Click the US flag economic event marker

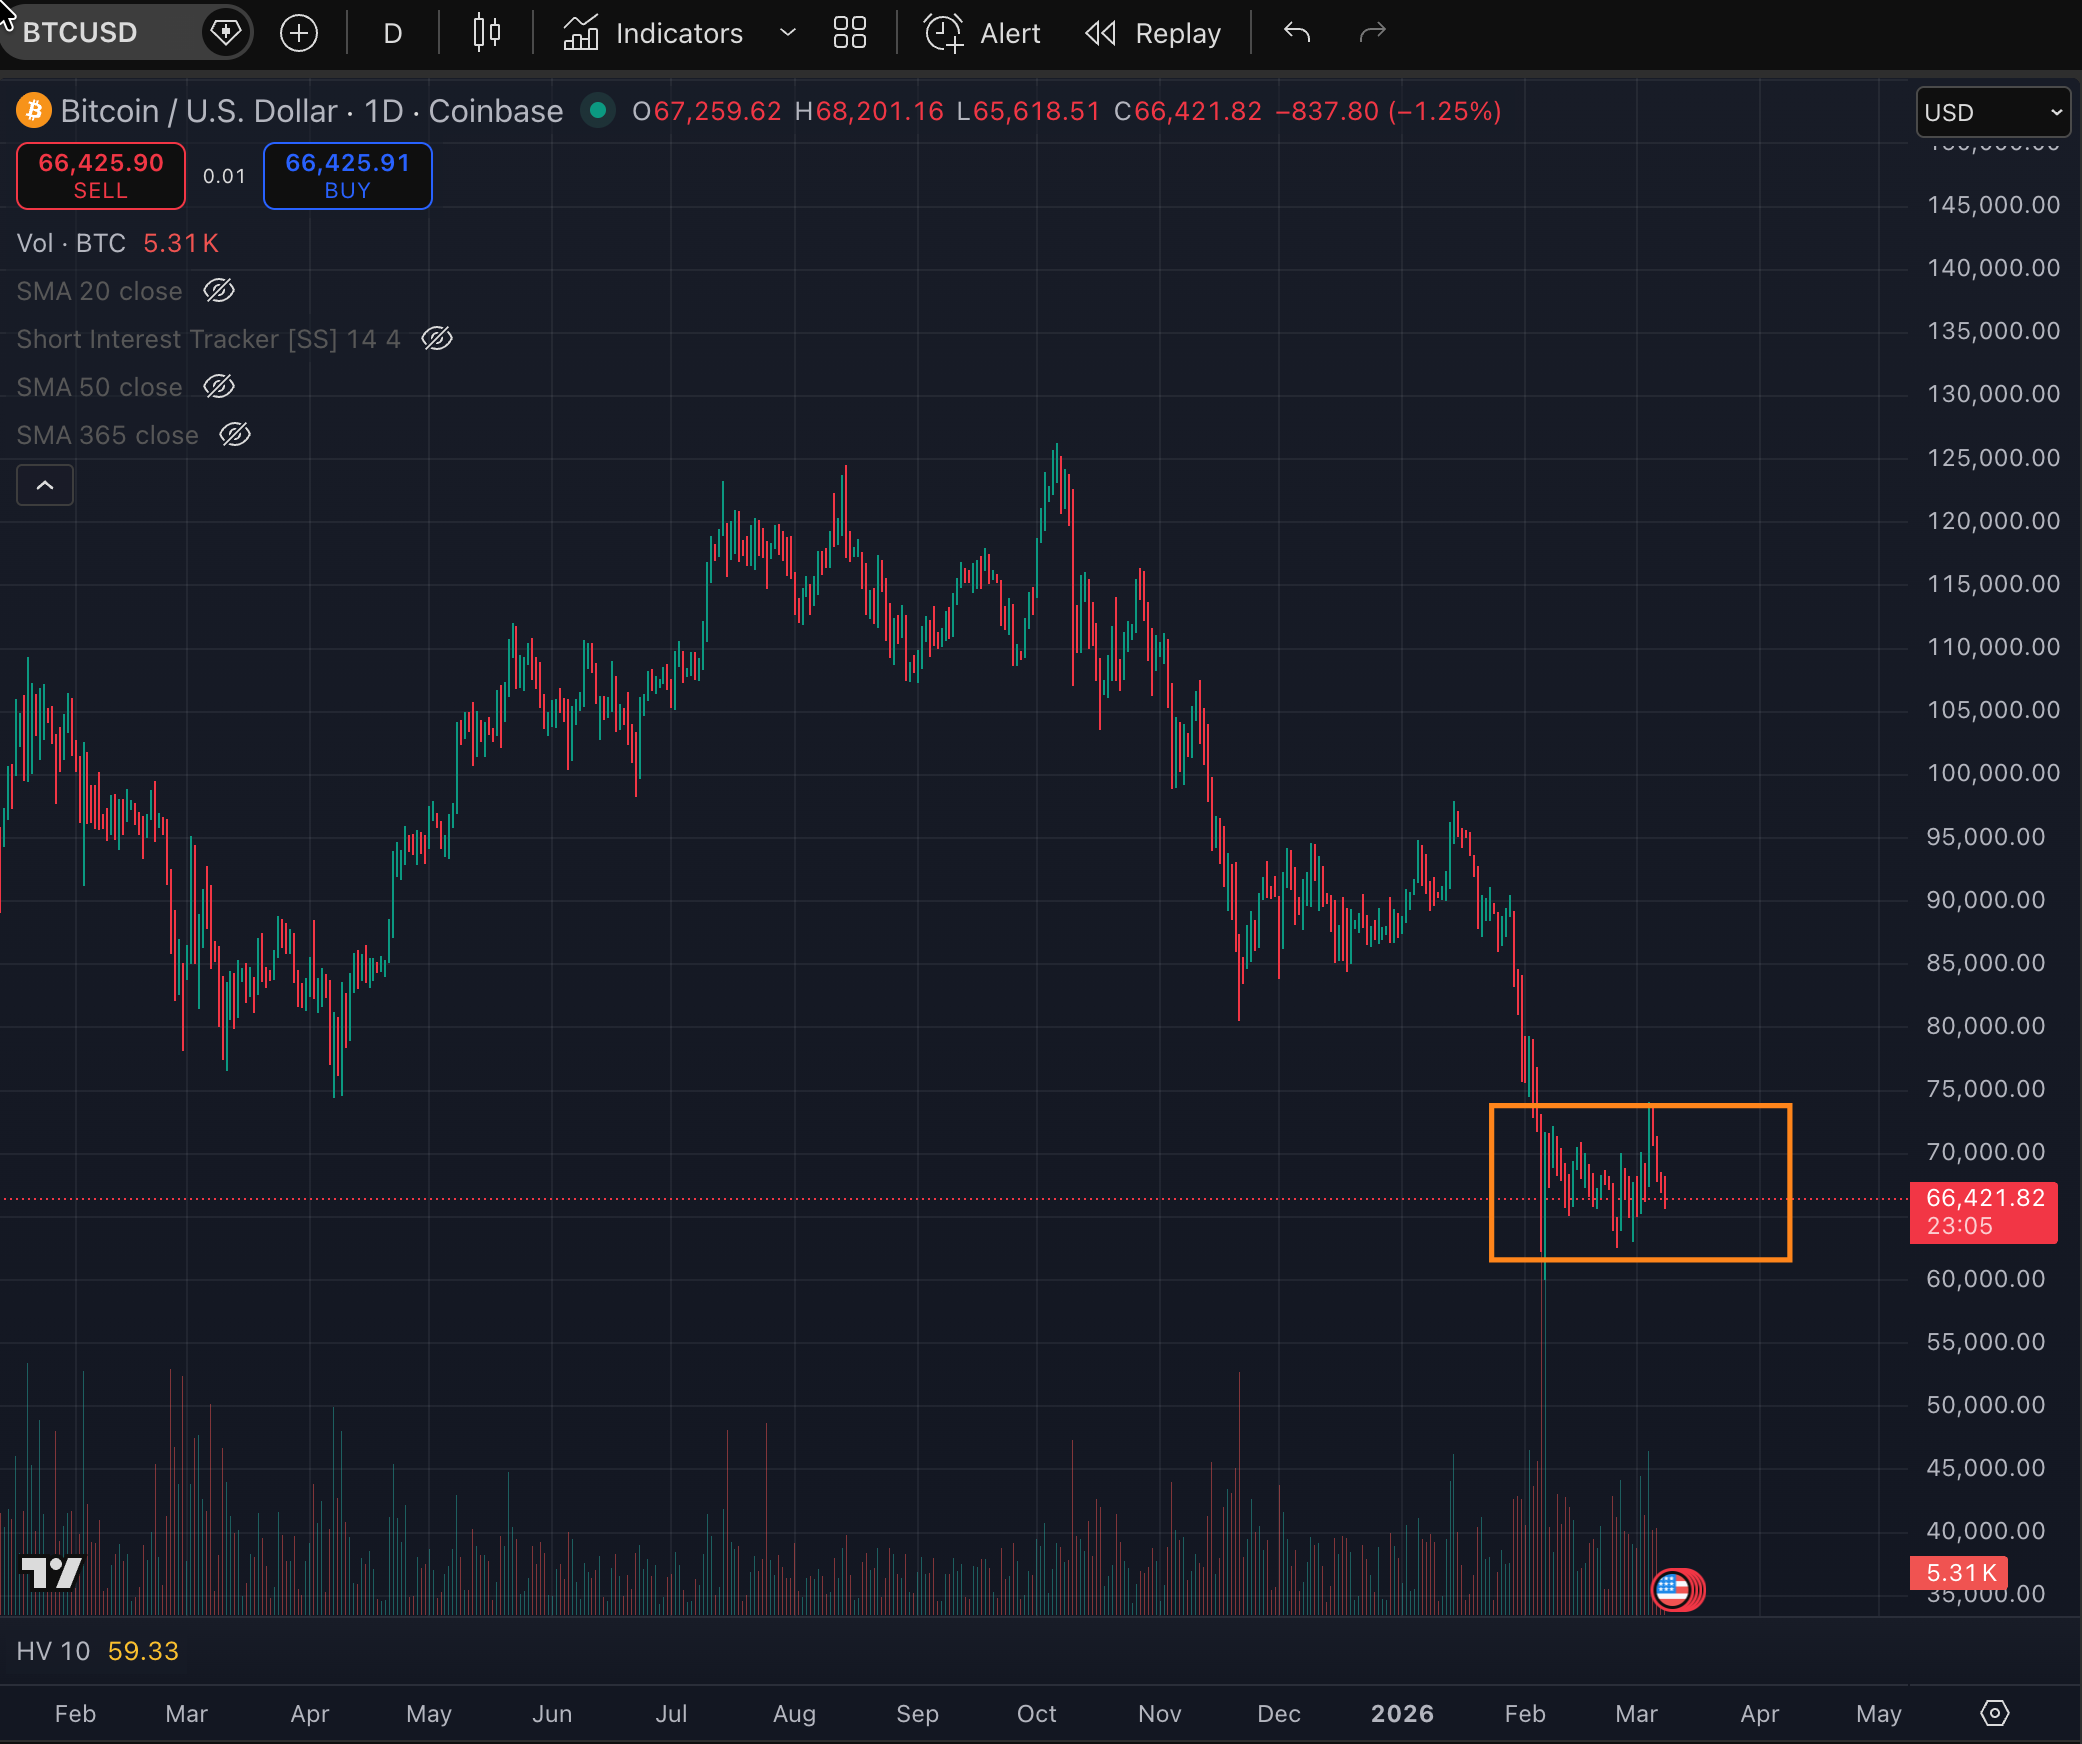click(x=1672, y=1588)
